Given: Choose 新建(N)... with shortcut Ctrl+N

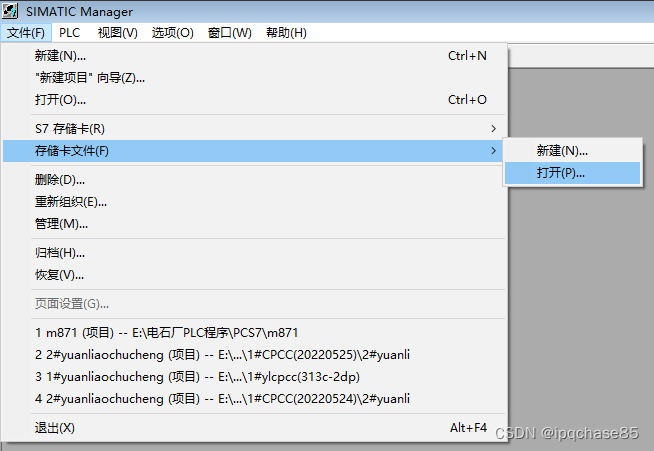Looking at the screenshot, I should click(254, 55).
